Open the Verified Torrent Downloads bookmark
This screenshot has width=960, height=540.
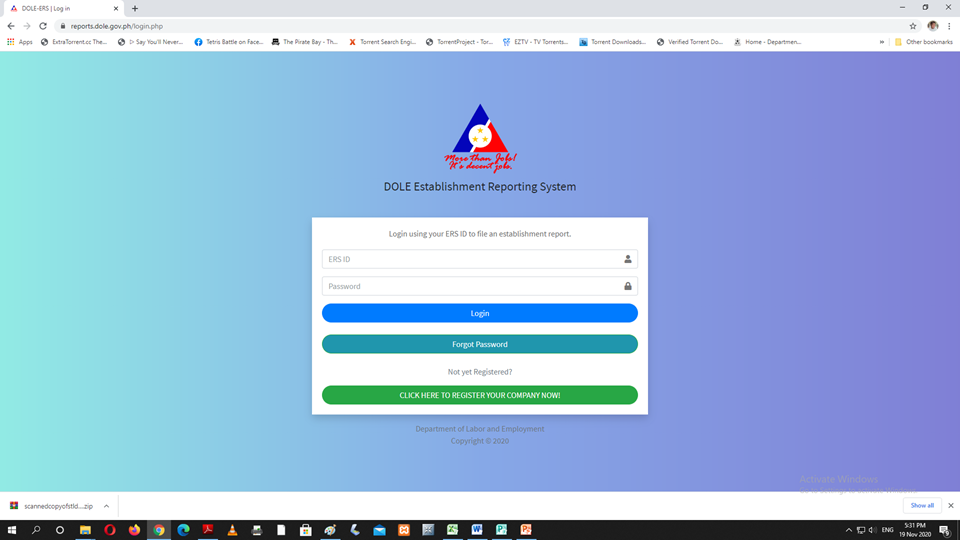point(690,42)
